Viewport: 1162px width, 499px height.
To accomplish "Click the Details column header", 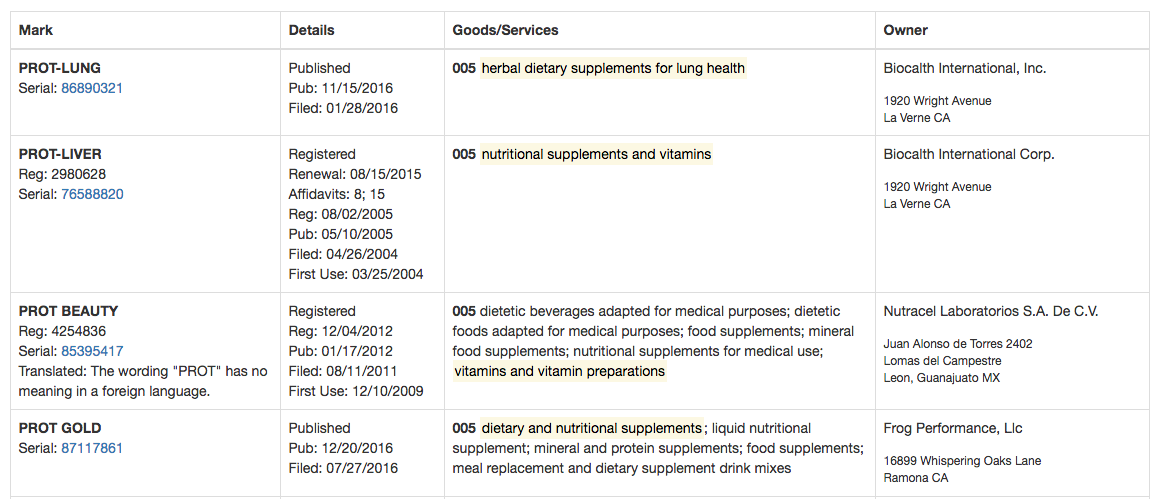I will [x=311, y=30].
